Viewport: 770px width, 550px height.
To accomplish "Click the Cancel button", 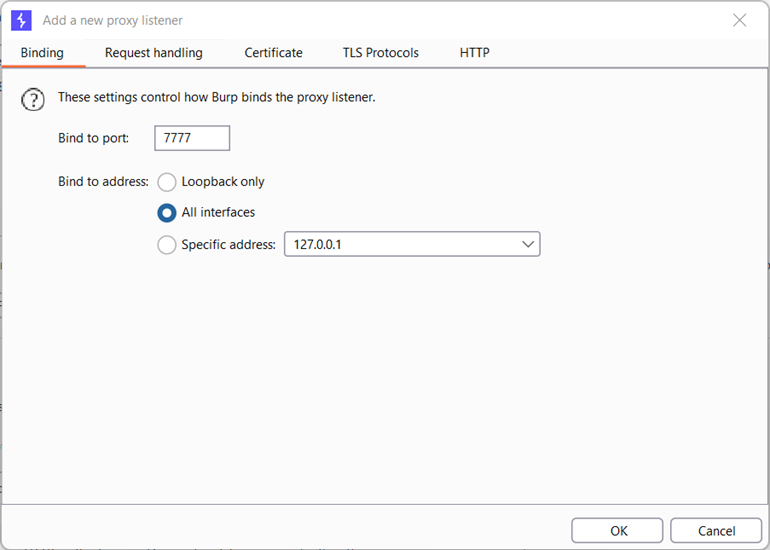I will click(716, 531).
